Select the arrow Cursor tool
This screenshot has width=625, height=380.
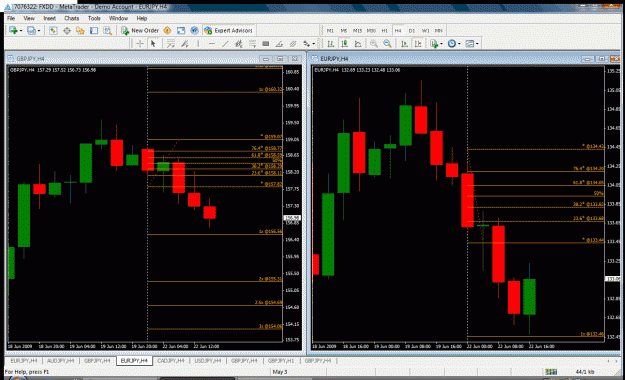click(153, 43)
